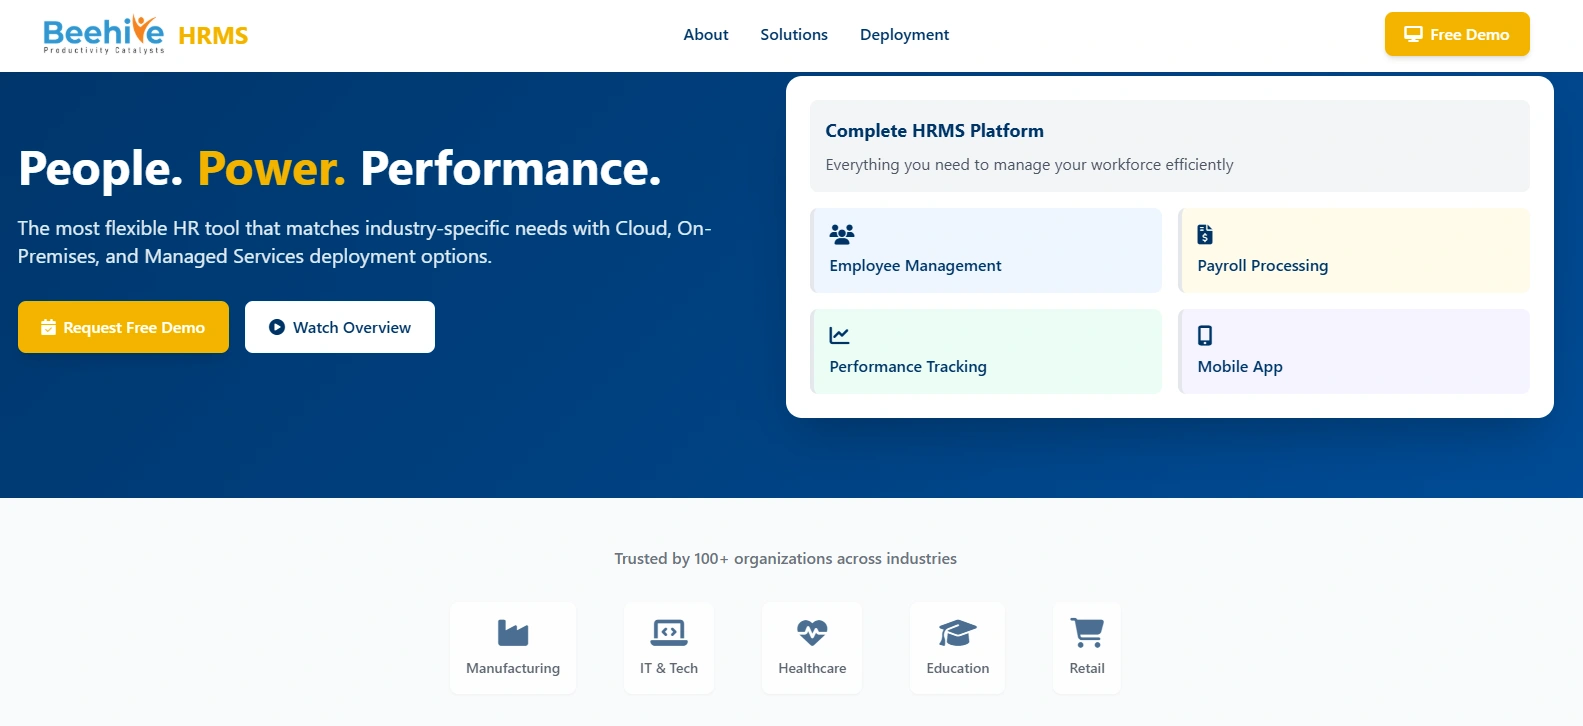The height and width of the screenshot is (726, 1583).
Task: Click Everything you need to manage subtitle
Action: (x=1029, y=165)
